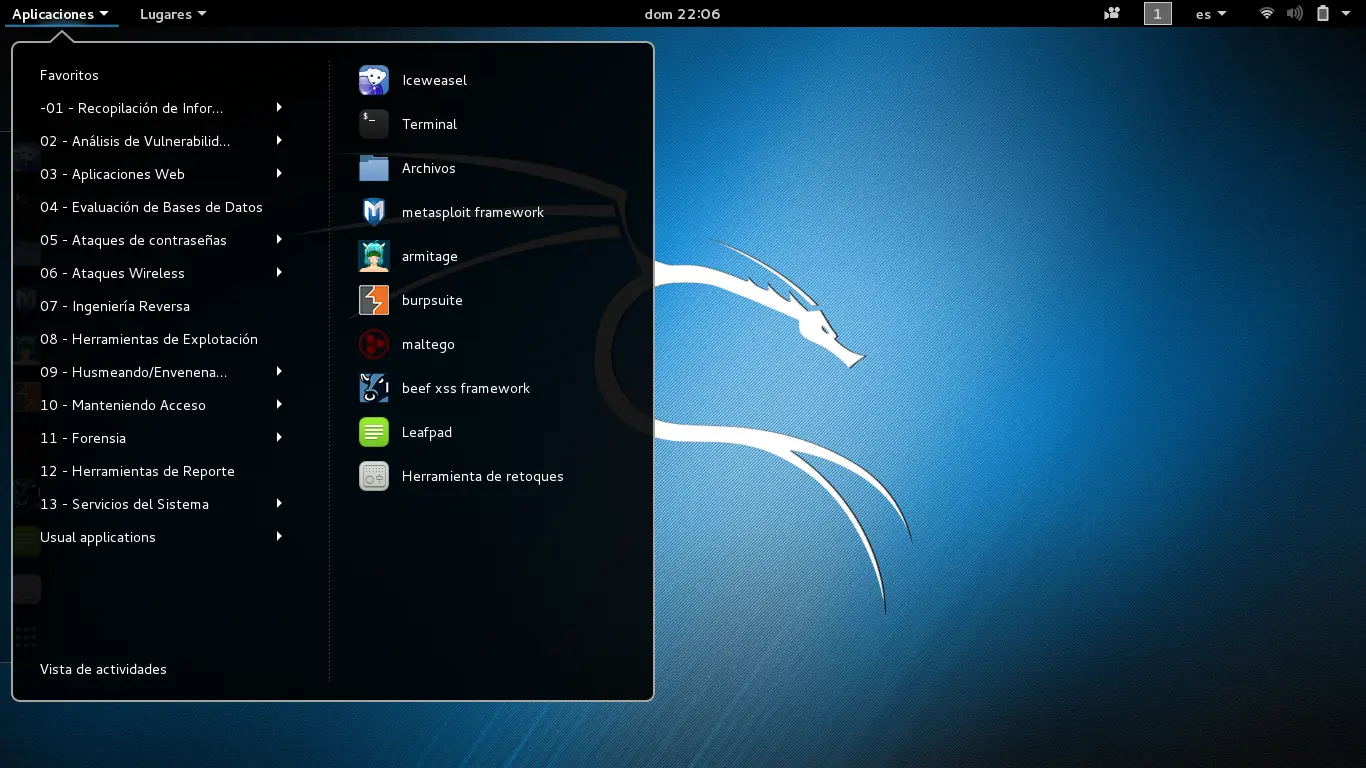Screen dimensions: 1366x768
Task: Open the 'es' keyboard layout dropdown
Action: 1211,14
